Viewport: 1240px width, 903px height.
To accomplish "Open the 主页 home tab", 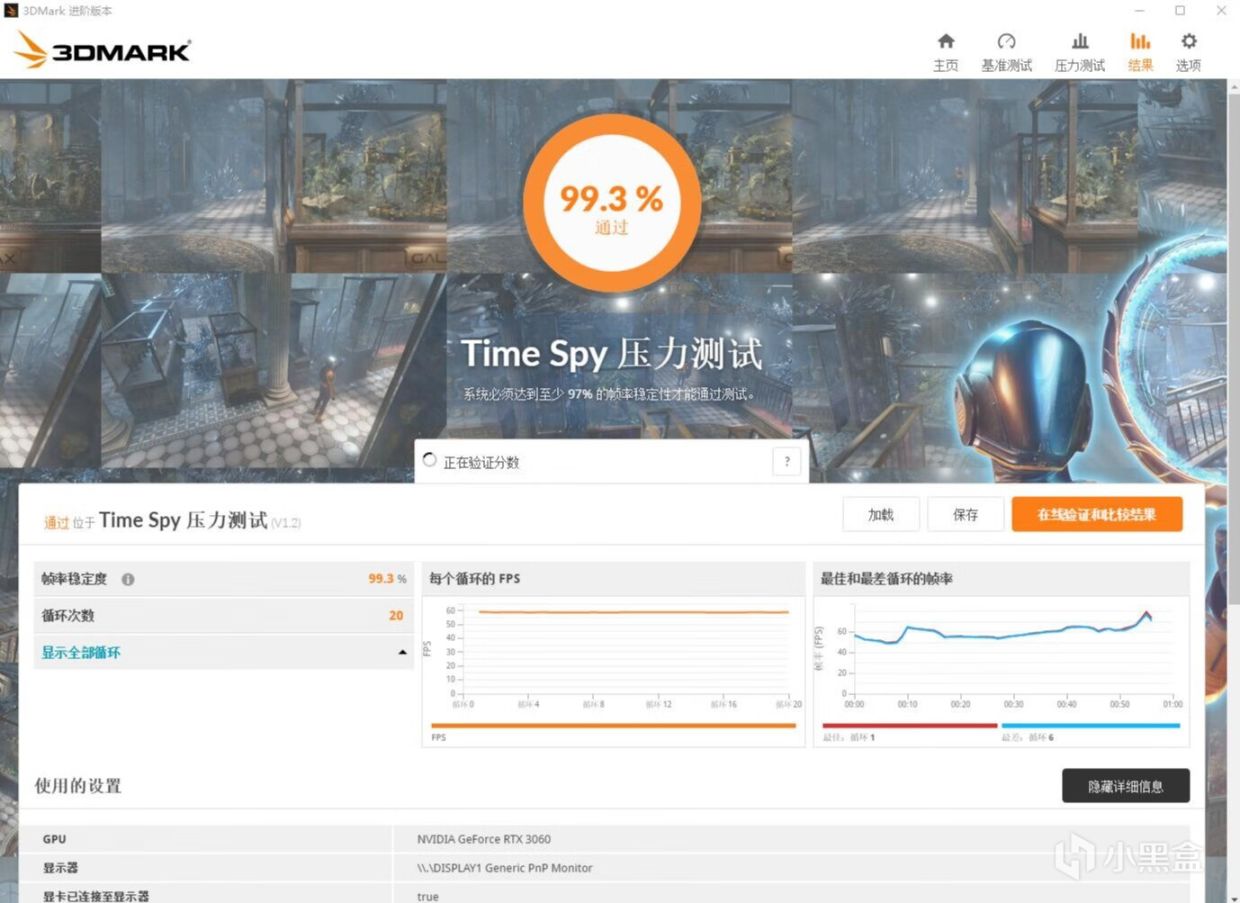I will click(945, 52).
